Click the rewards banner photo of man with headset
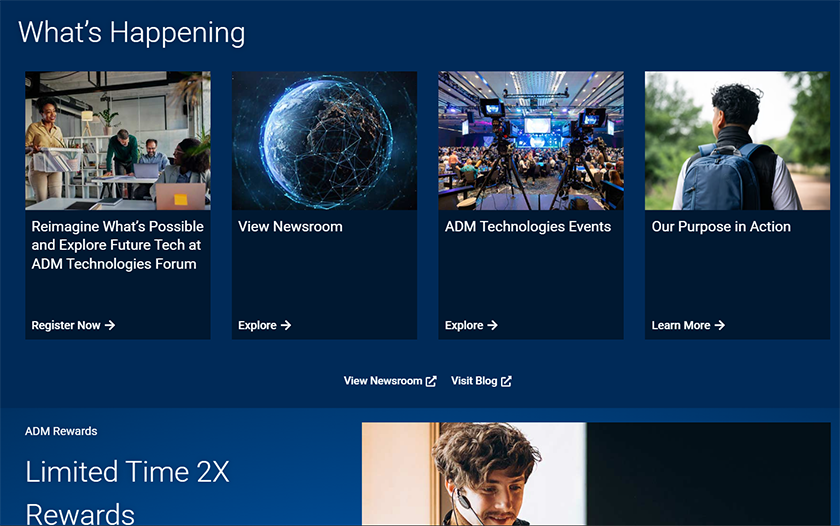The width and height of the screenshot is (840, 526). 595,474
